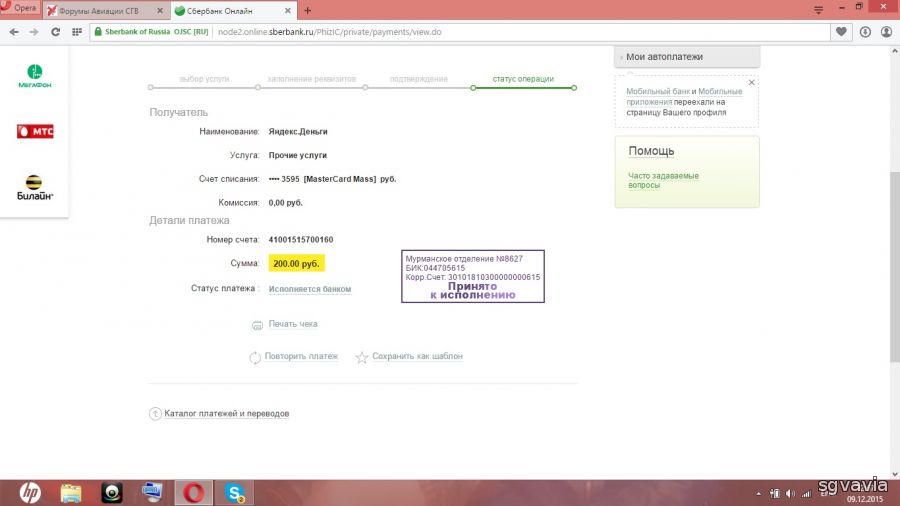
Task: Dismiss the mobile bank notice with X
Action: coord(751,83)
